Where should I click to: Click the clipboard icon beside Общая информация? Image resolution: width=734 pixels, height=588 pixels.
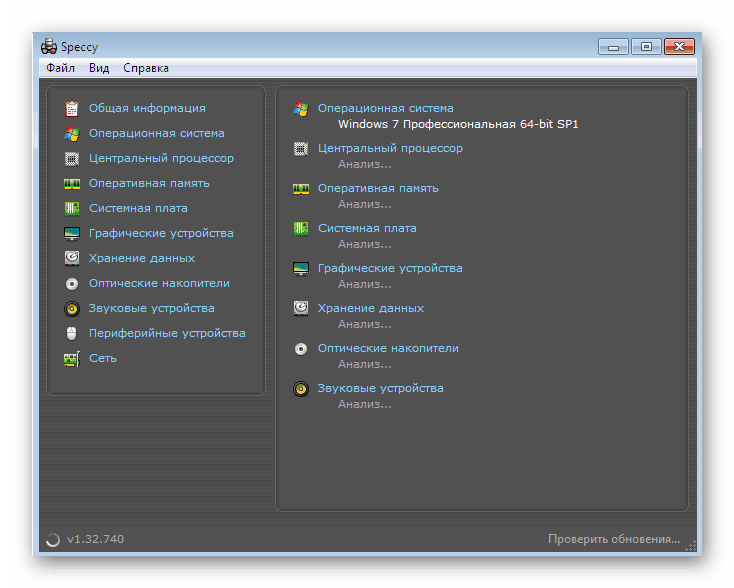(72, 109)
